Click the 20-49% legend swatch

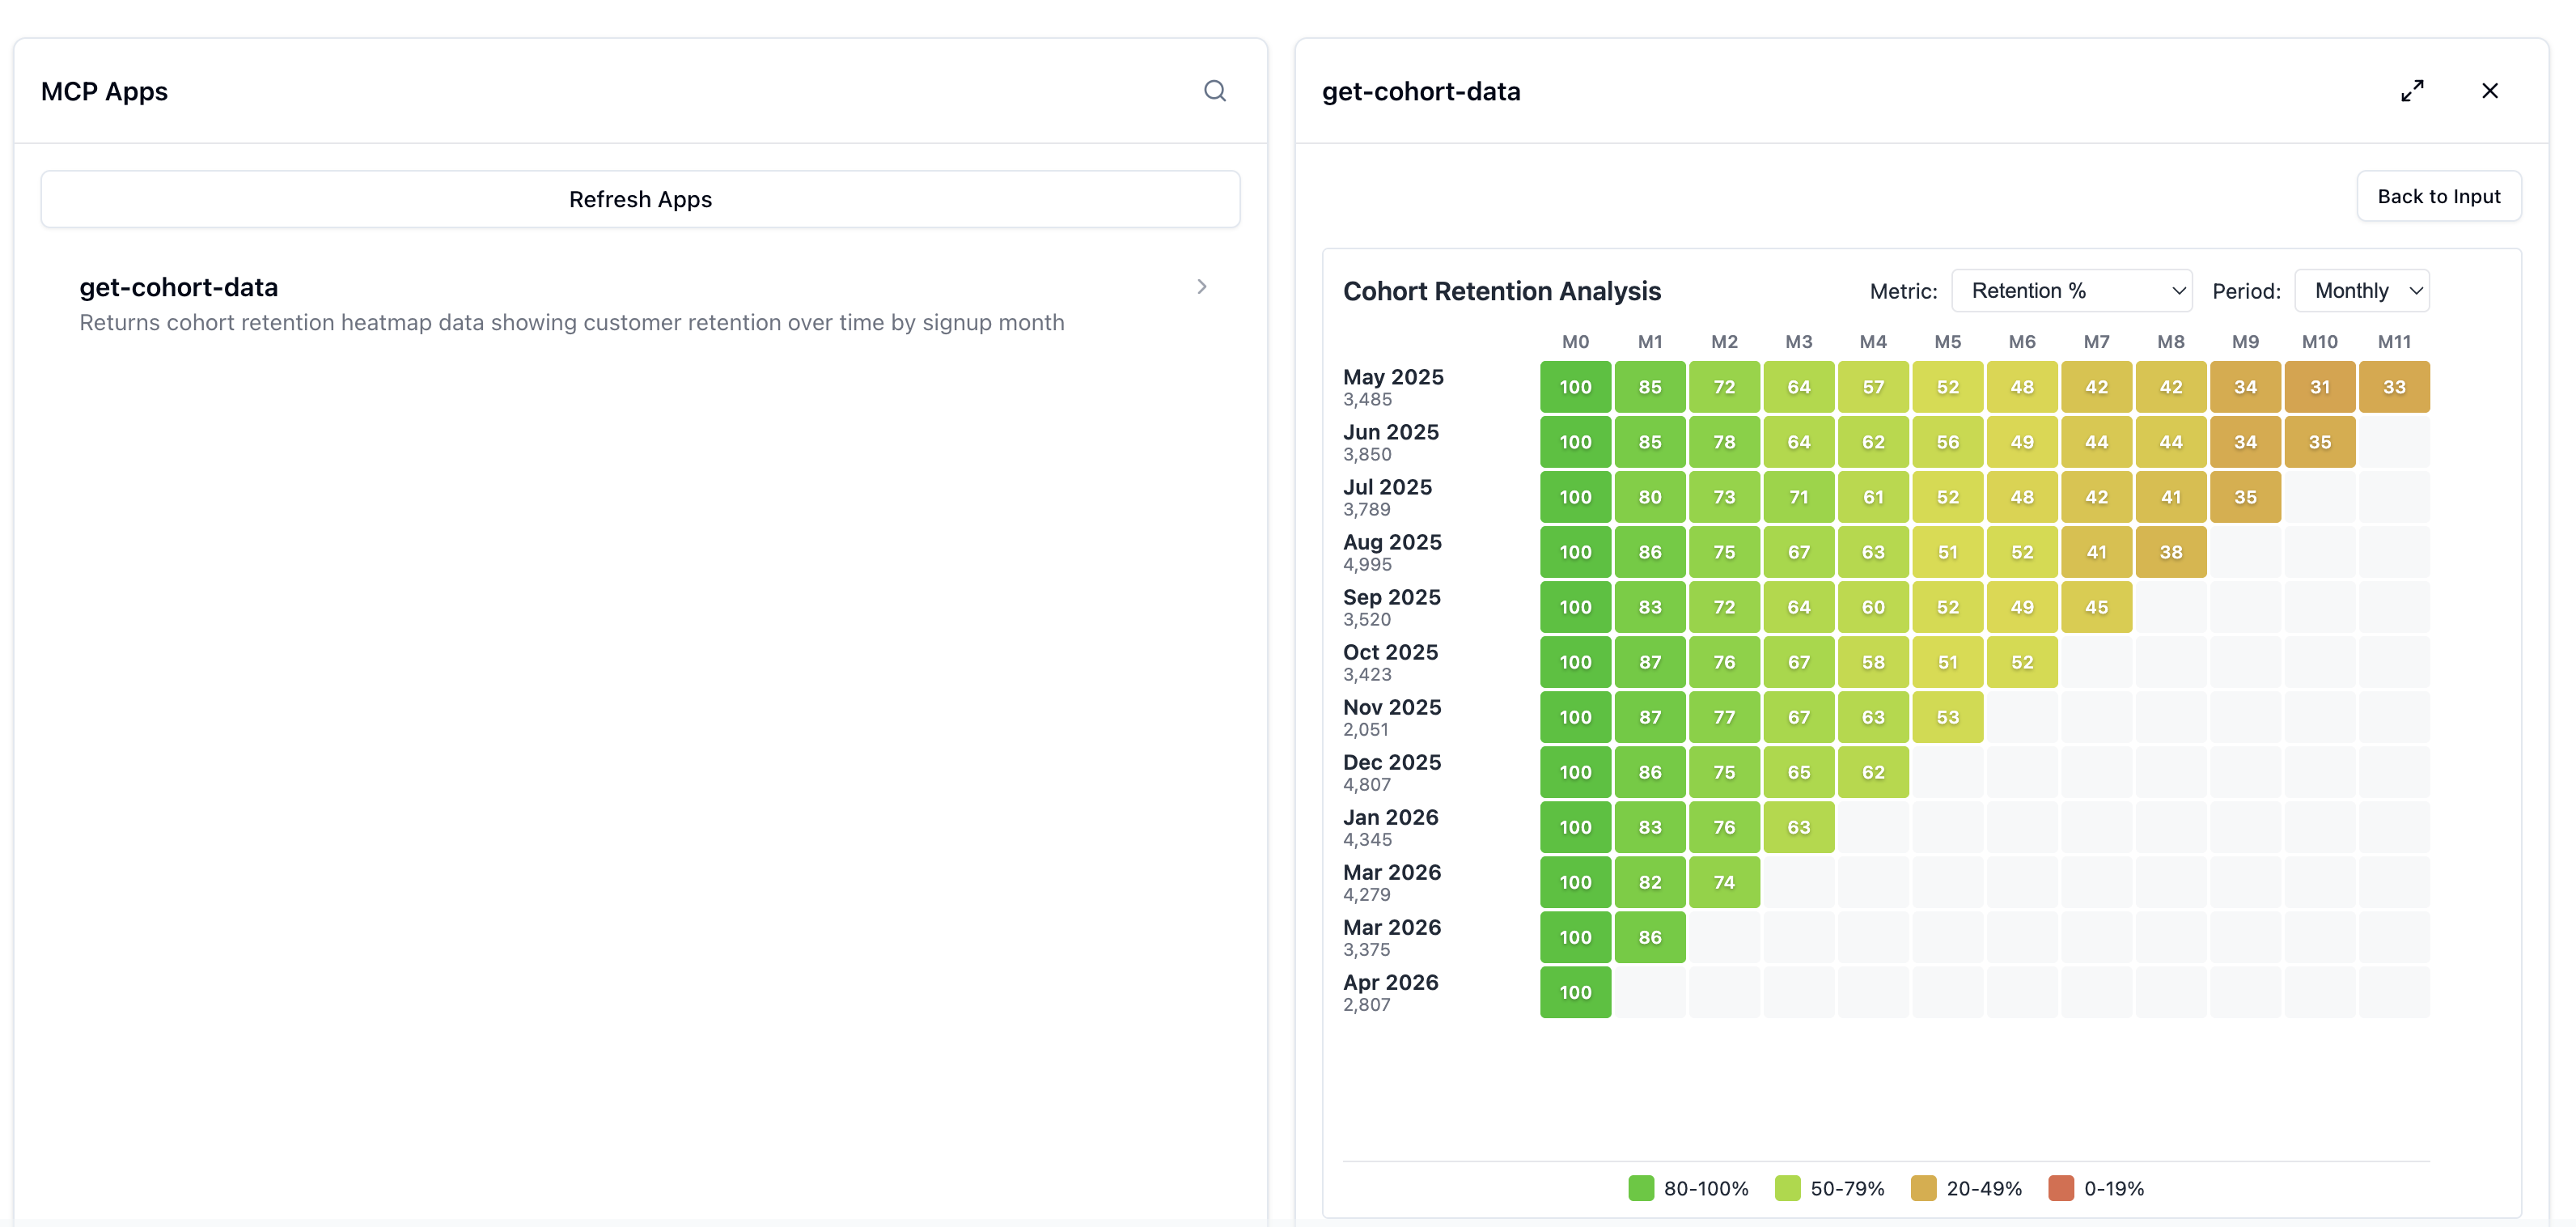1923,1188
